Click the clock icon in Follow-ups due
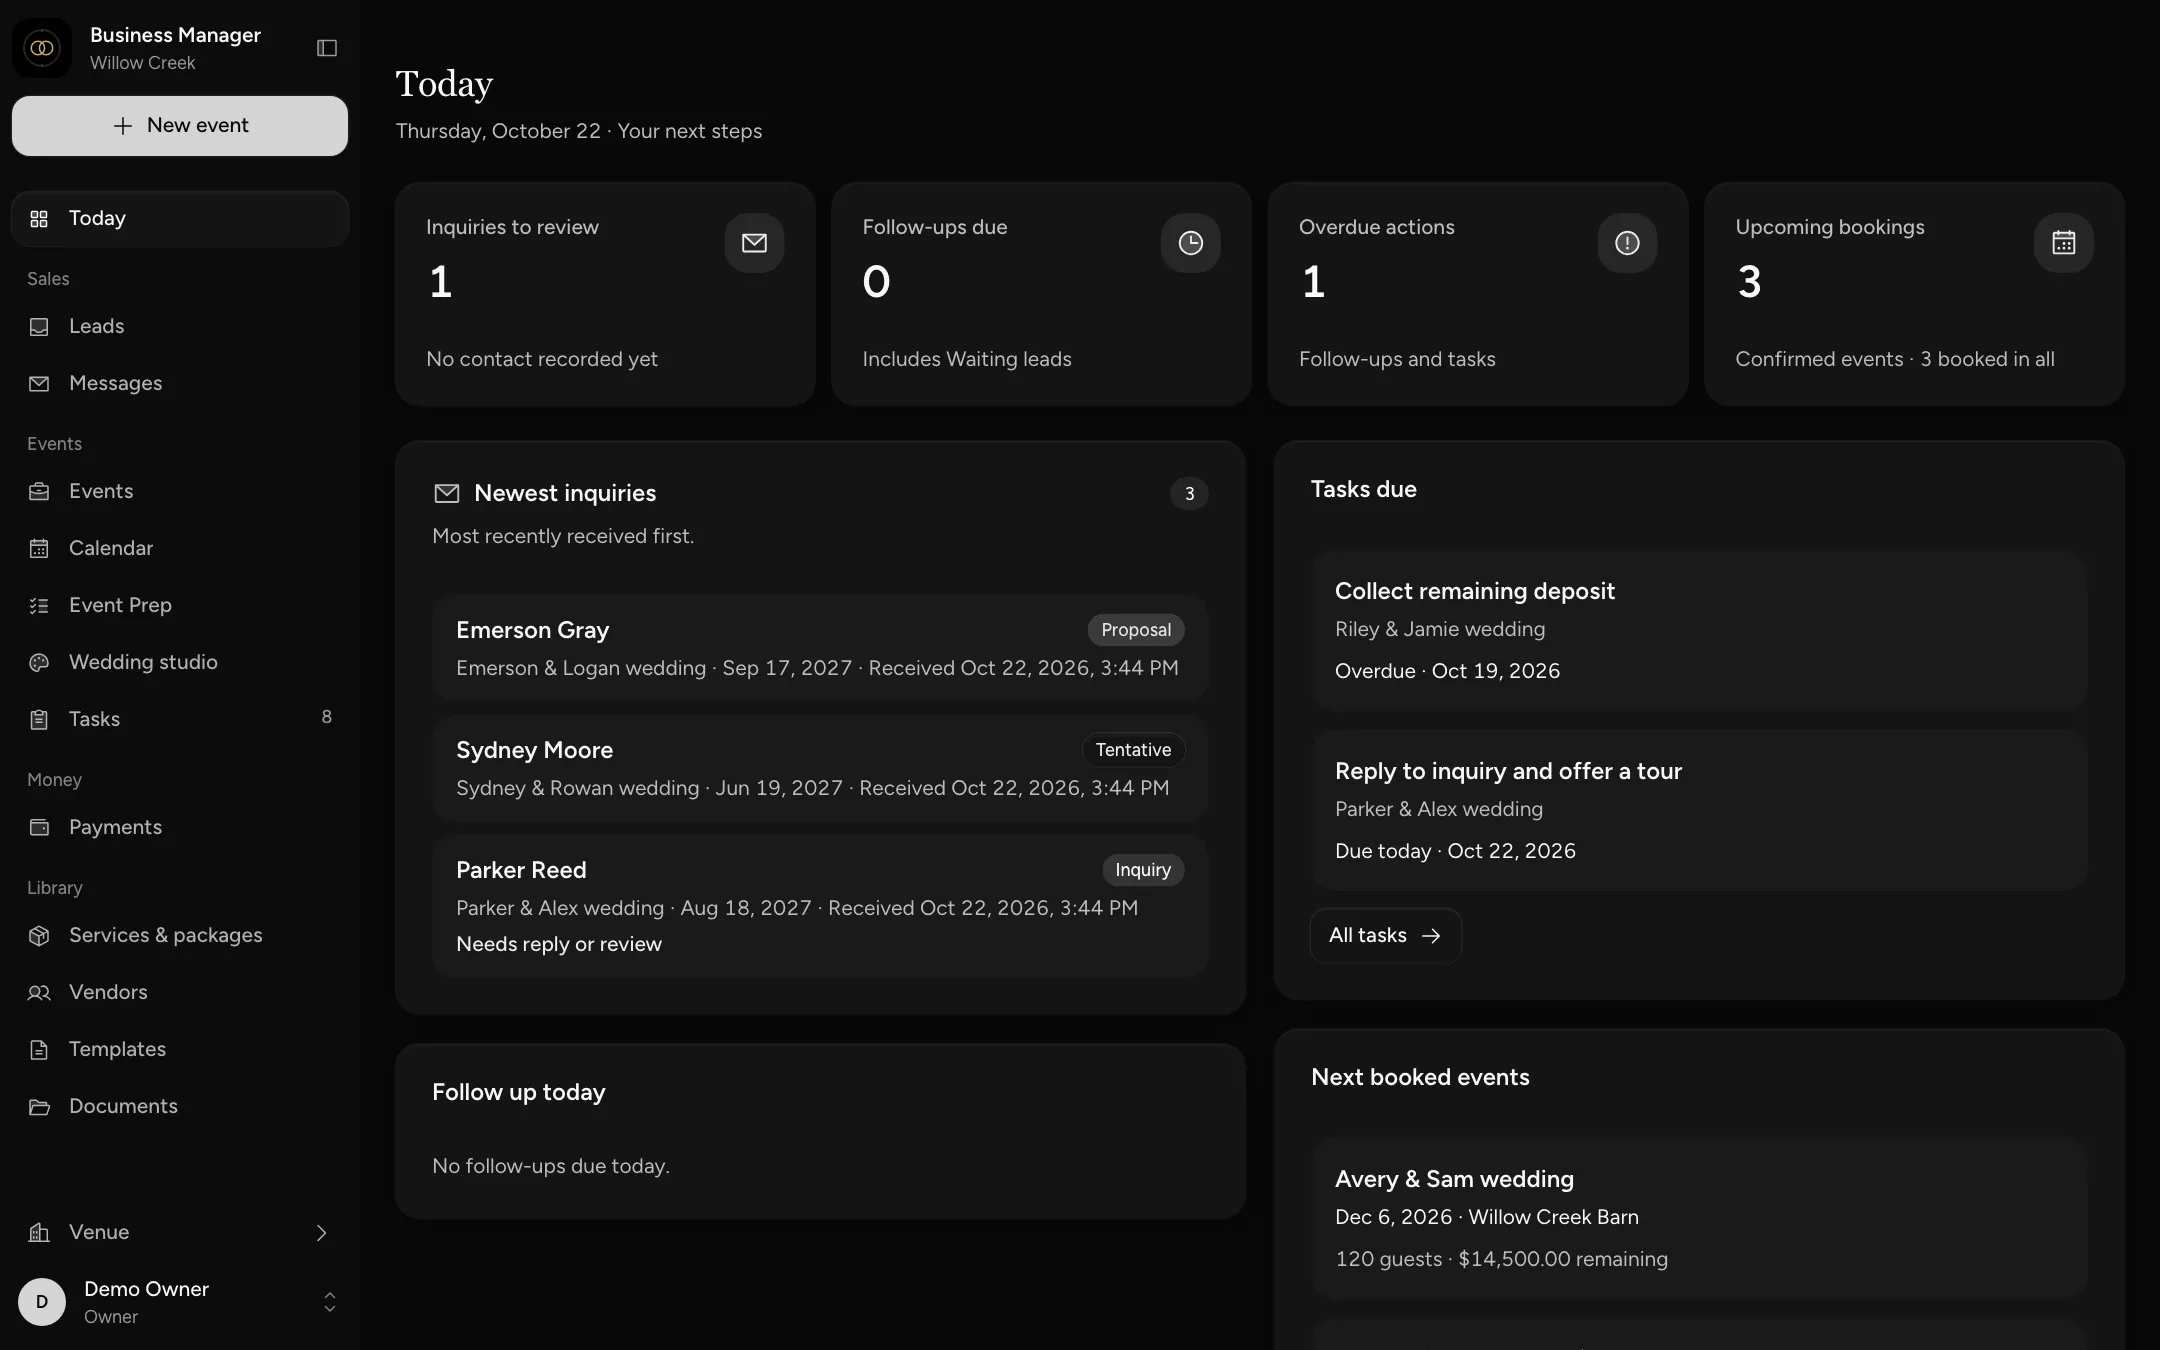Viewport: 2160px width, 1350px height. pyautogui.click(x=1190, y=243)
